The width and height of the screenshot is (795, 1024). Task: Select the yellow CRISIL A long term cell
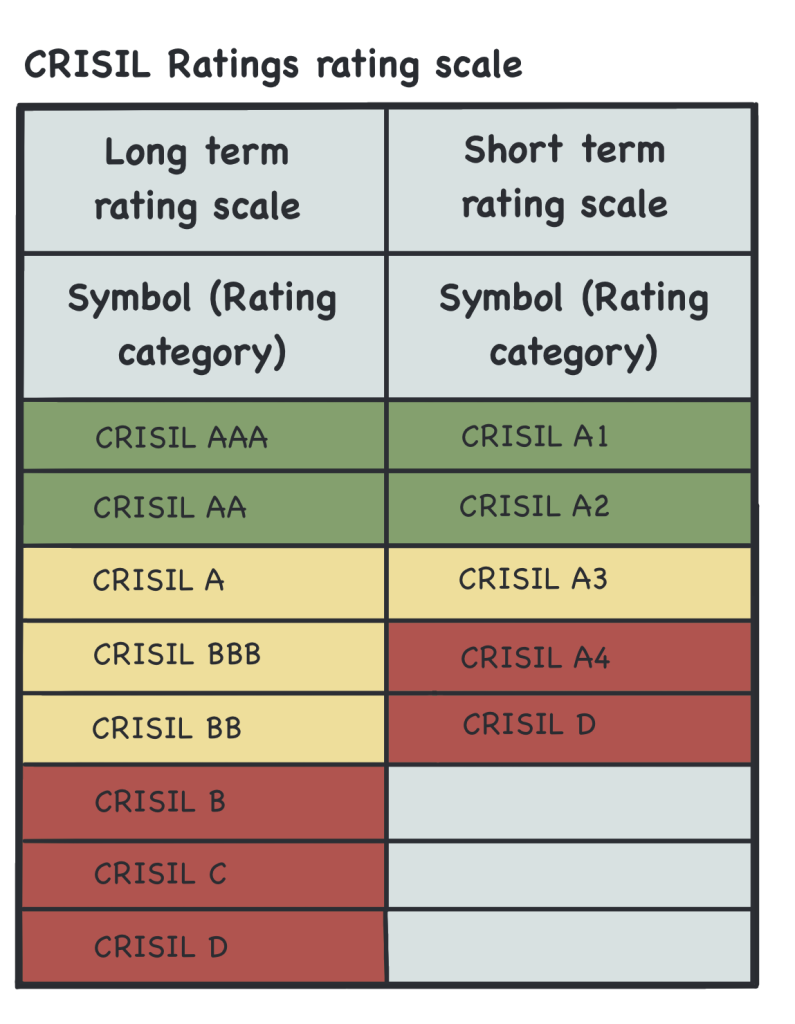[x=203, y=581]
